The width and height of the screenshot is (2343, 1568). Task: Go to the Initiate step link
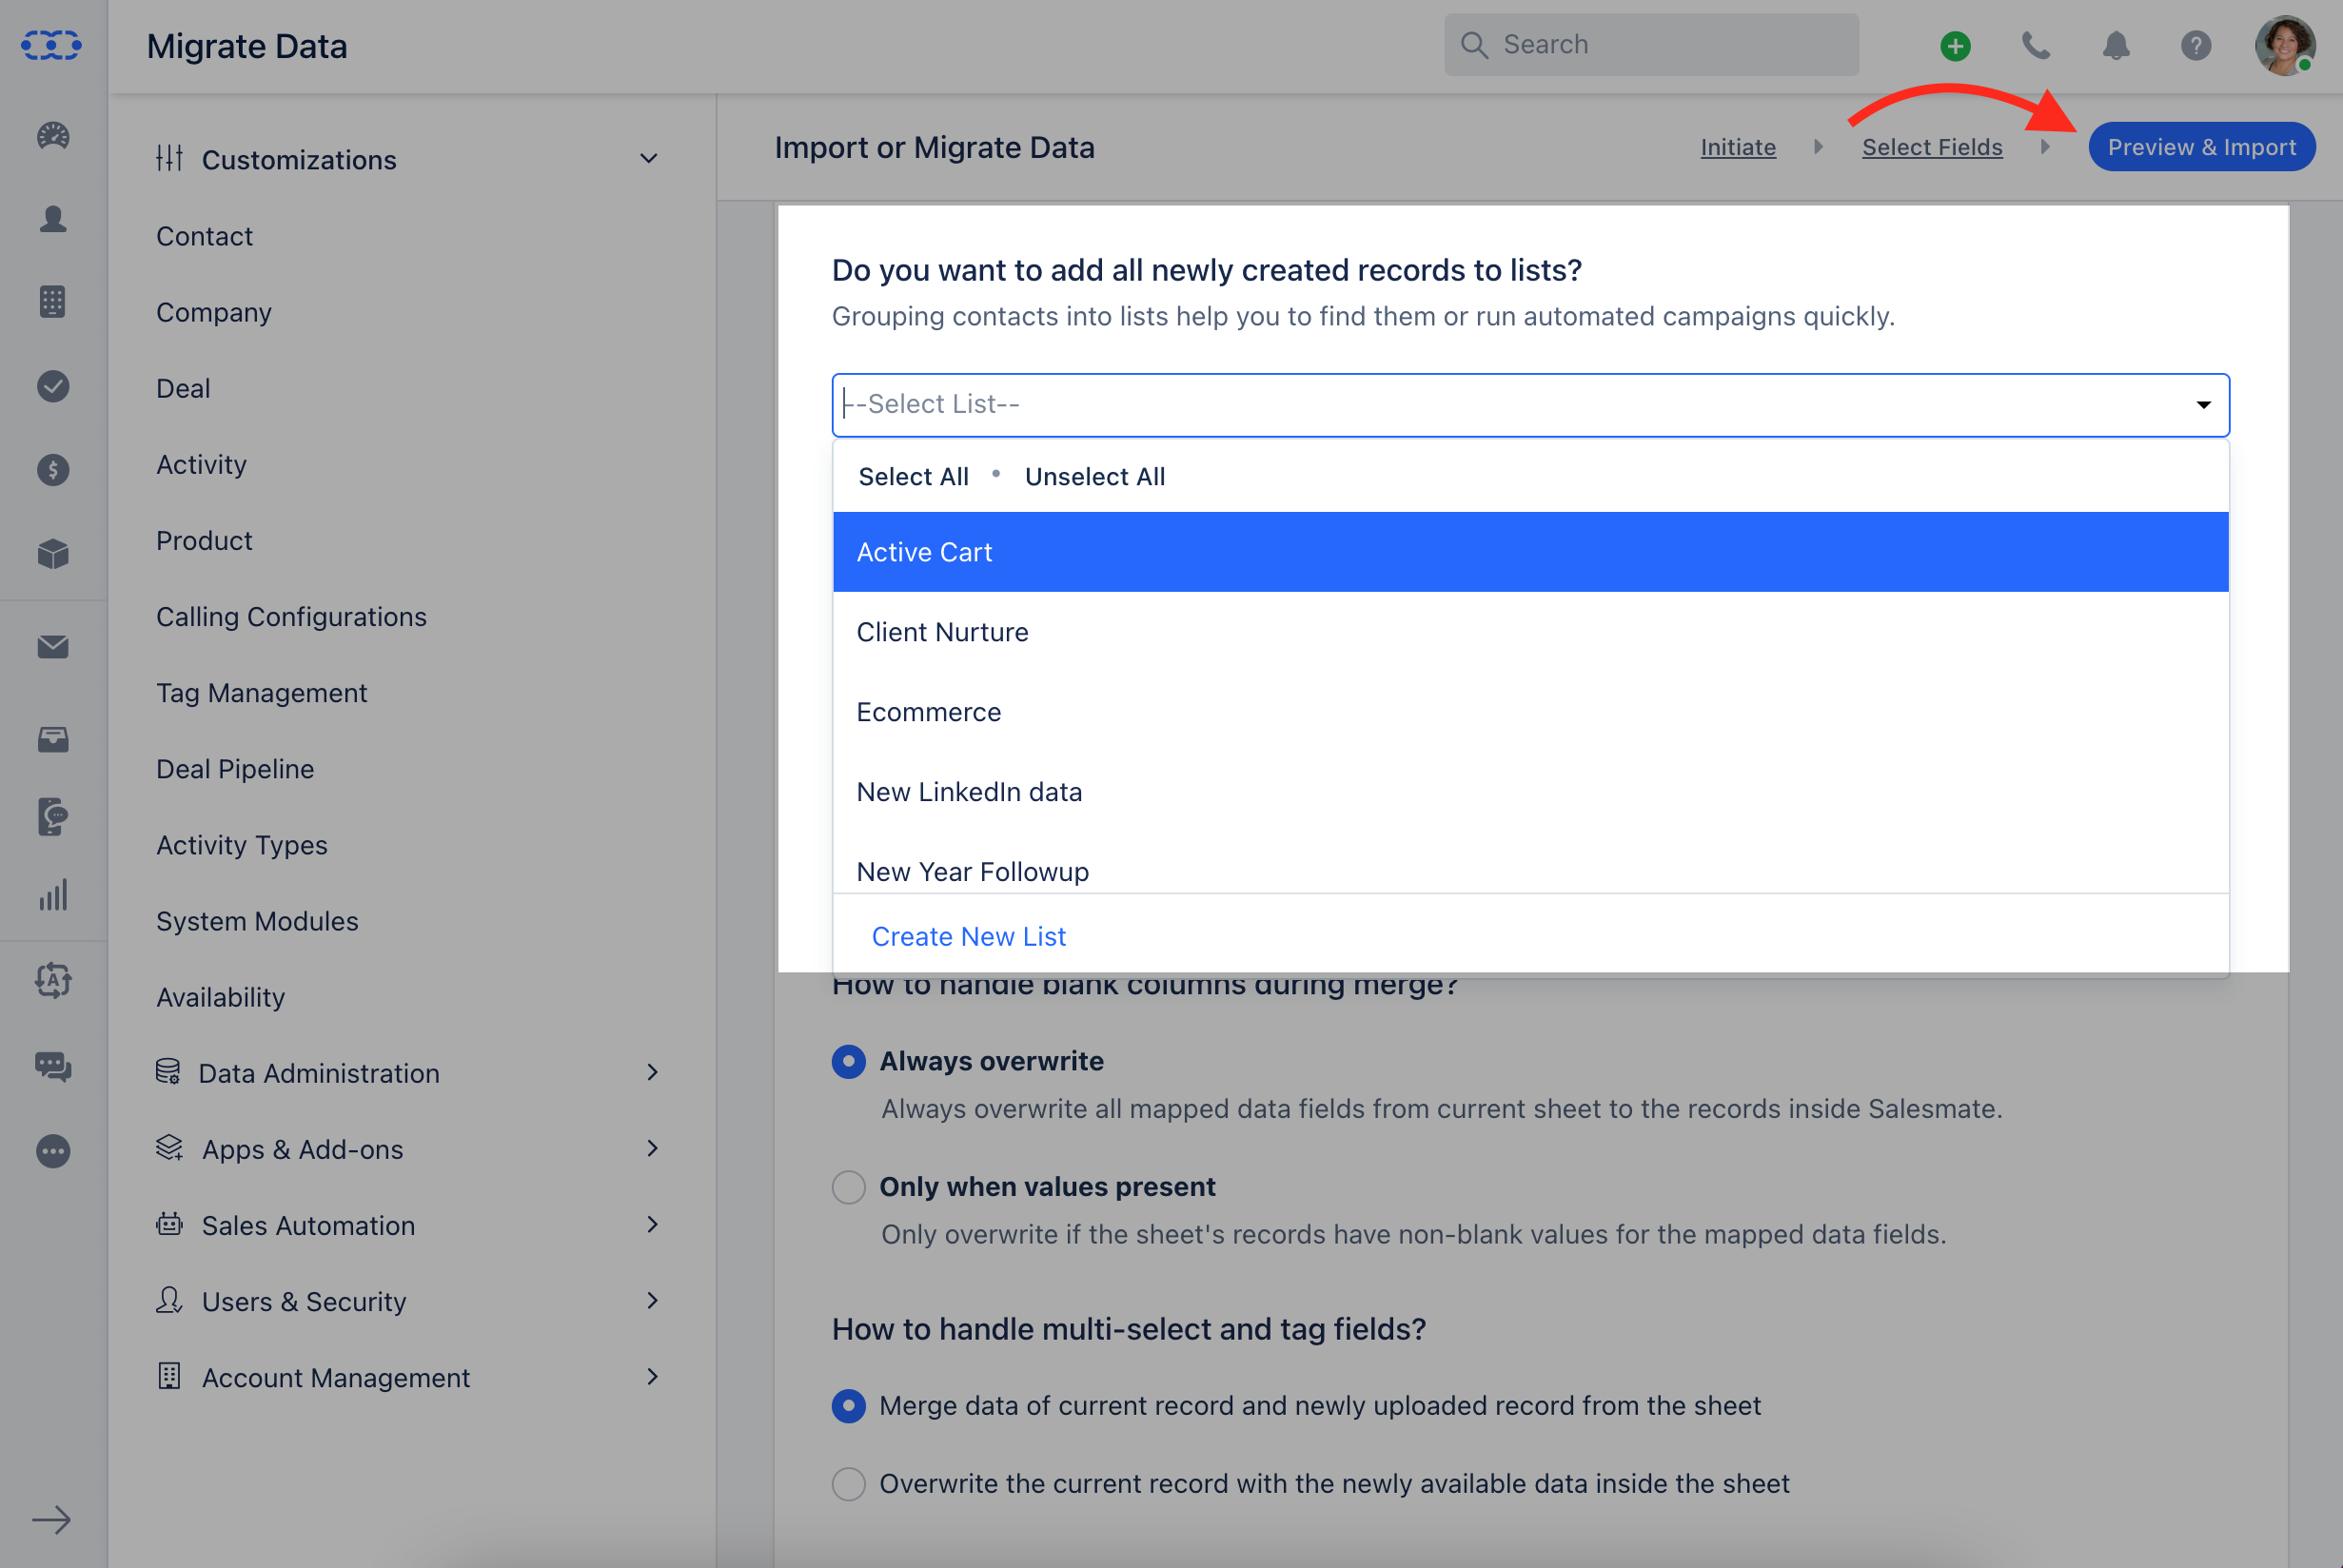tap(1738, 147)
